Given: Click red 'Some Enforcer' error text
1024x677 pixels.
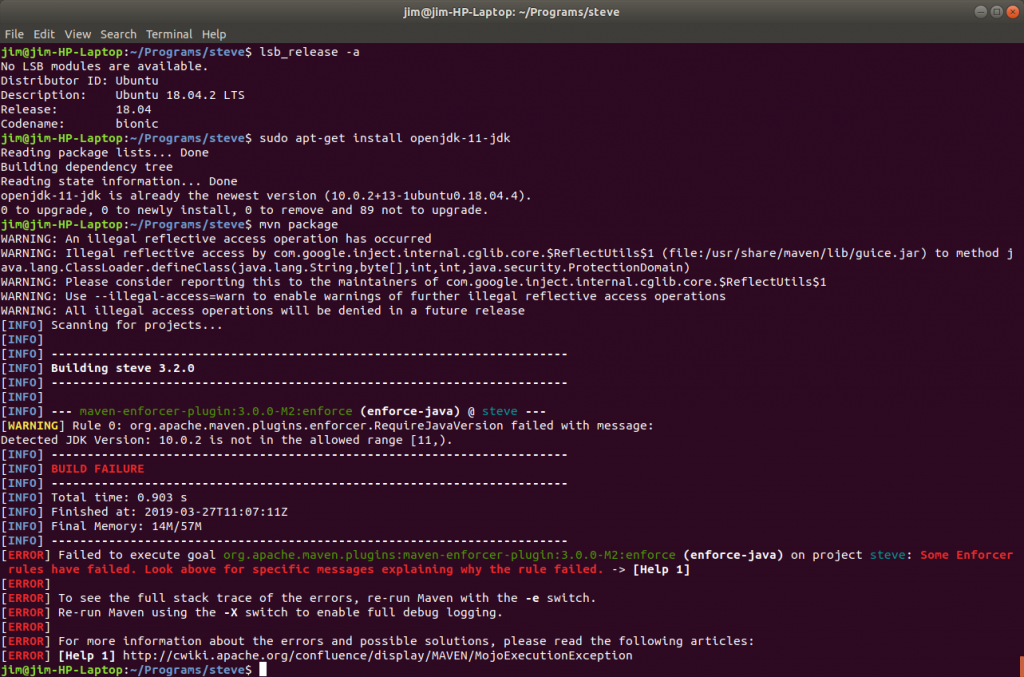Looking at the screenshot, I should tap(967, 555).
